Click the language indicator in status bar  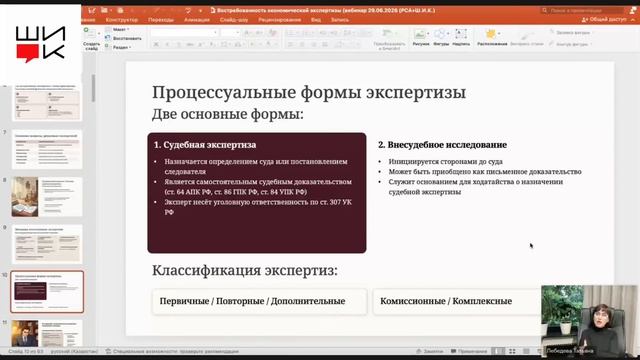(x=74, y=351)
